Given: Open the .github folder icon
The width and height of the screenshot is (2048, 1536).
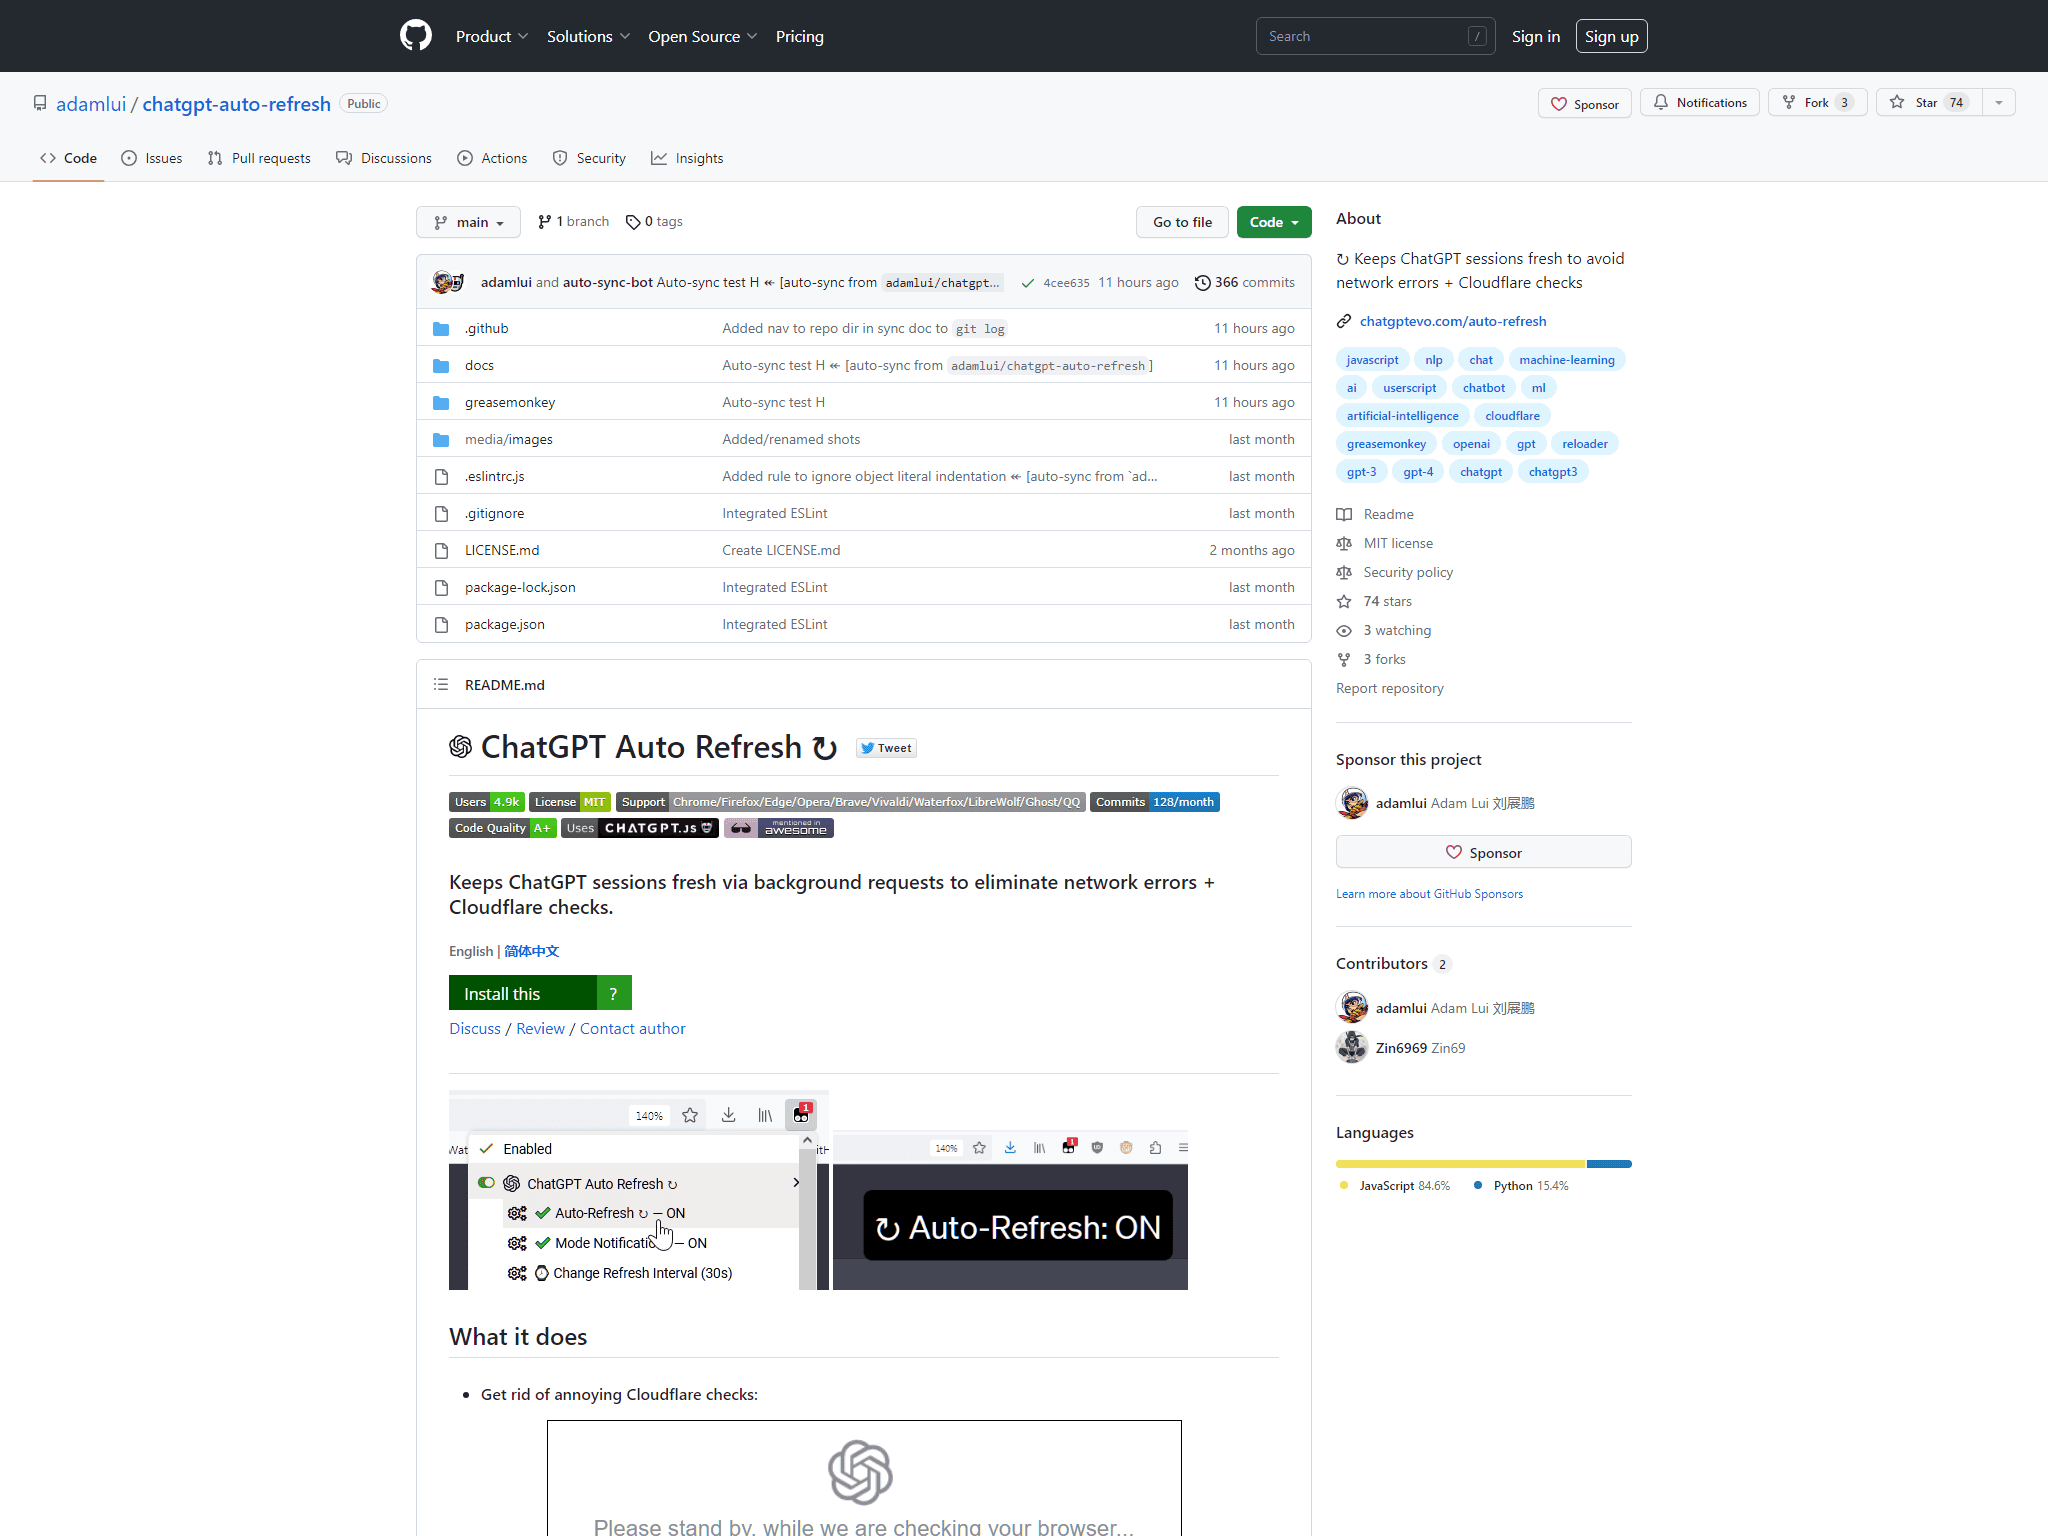Looking at the screenshot, I should [441, 328].
